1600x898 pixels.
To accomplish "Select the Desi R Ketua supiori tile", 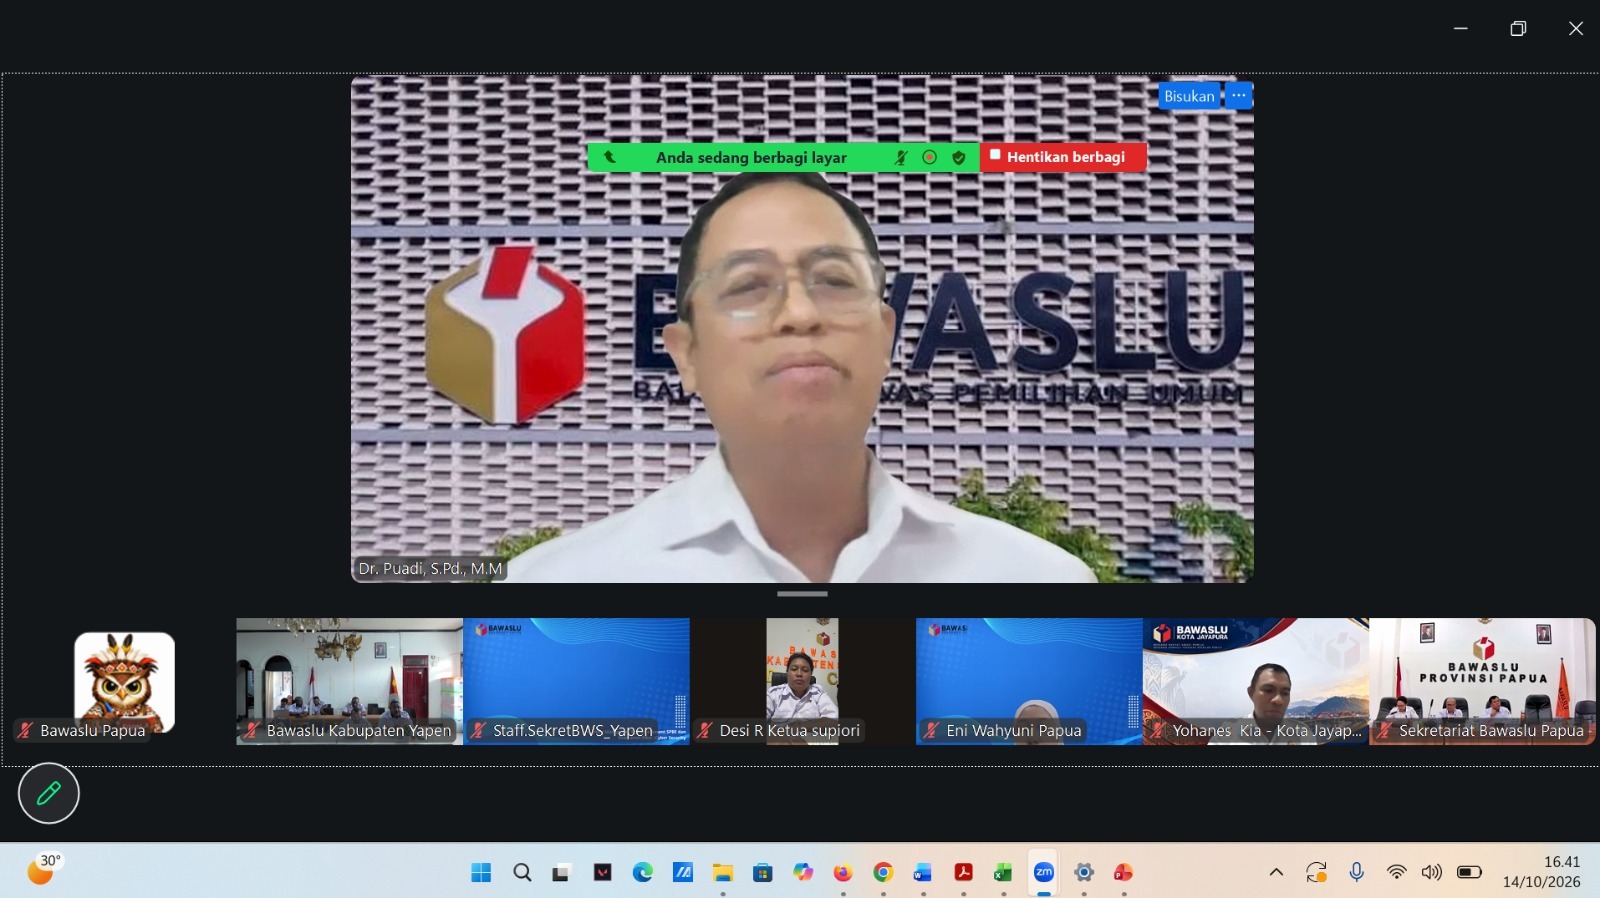I will click(802, 681).
